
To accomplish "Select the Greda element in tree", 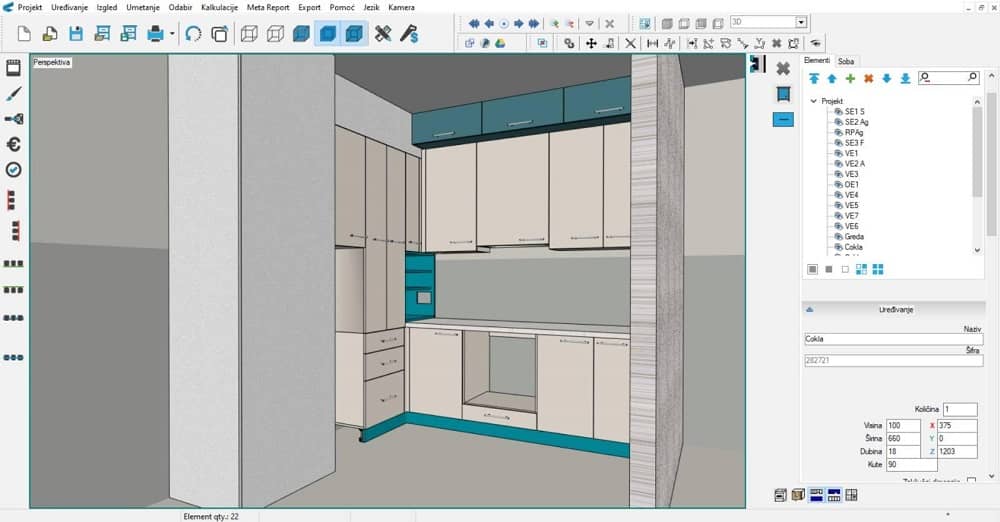I will (x=854, y=237).
